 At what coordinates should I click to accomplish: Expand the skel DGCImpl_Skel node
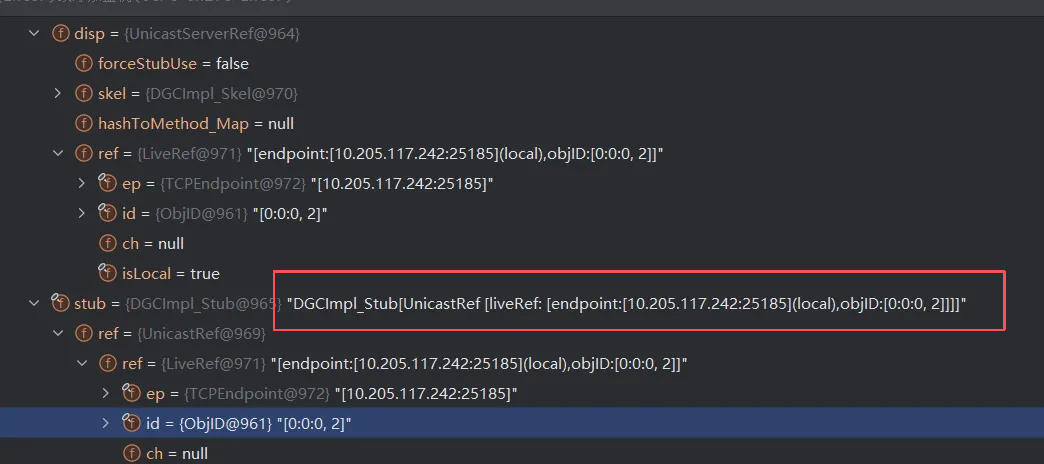59,94
